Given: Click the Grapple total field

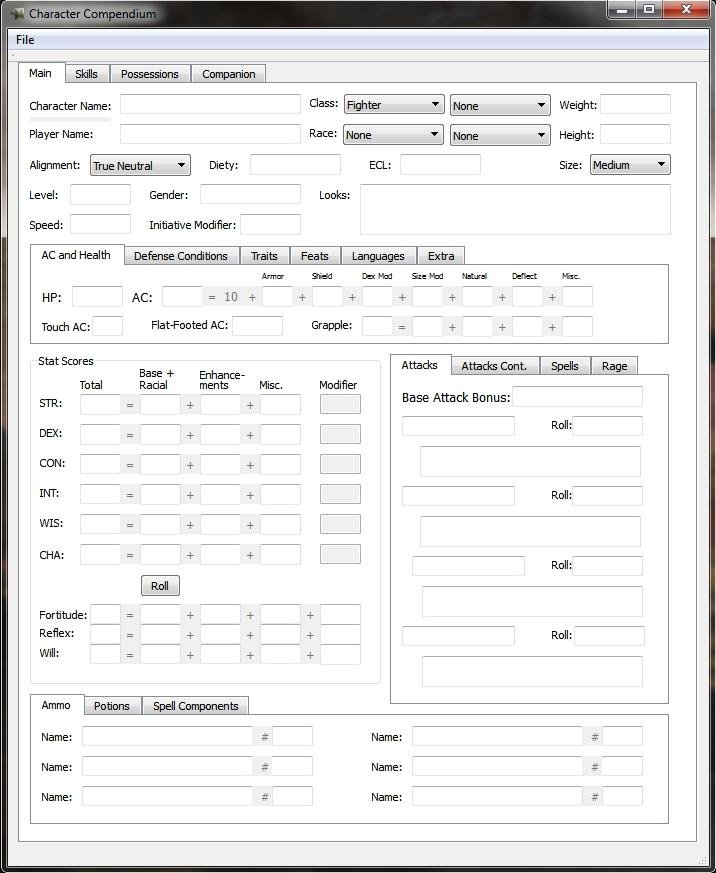Looking at the screenshot, I should pos(378,326).
